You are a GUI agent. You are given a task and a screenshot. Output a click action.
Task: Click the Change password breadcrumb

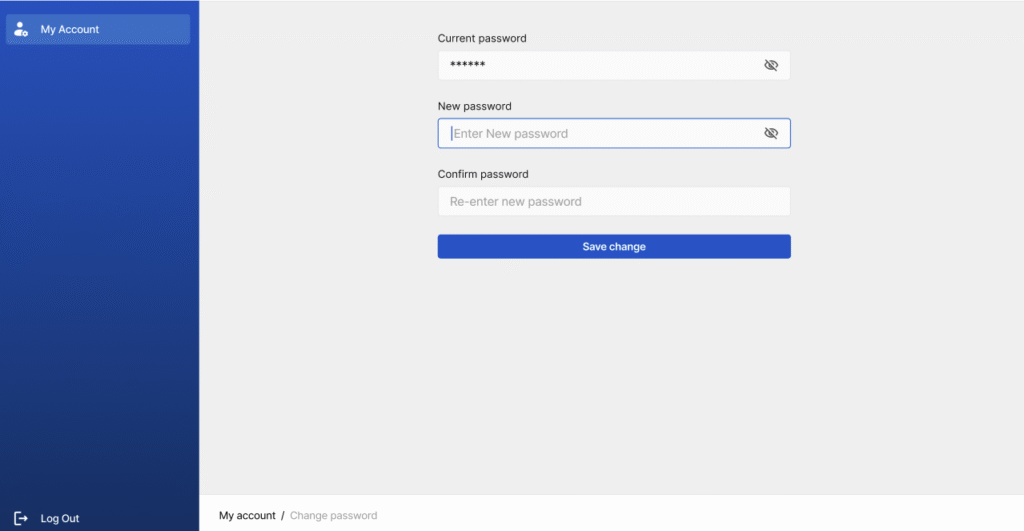(333, 515)
